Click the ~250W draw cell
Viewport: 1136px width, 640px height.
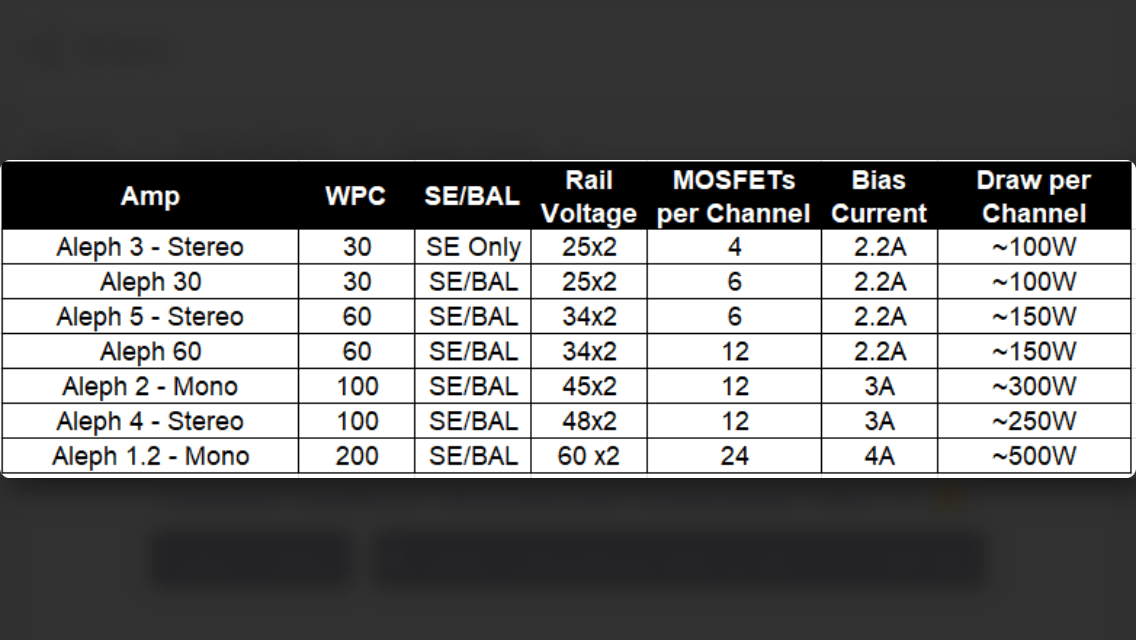1034,421
